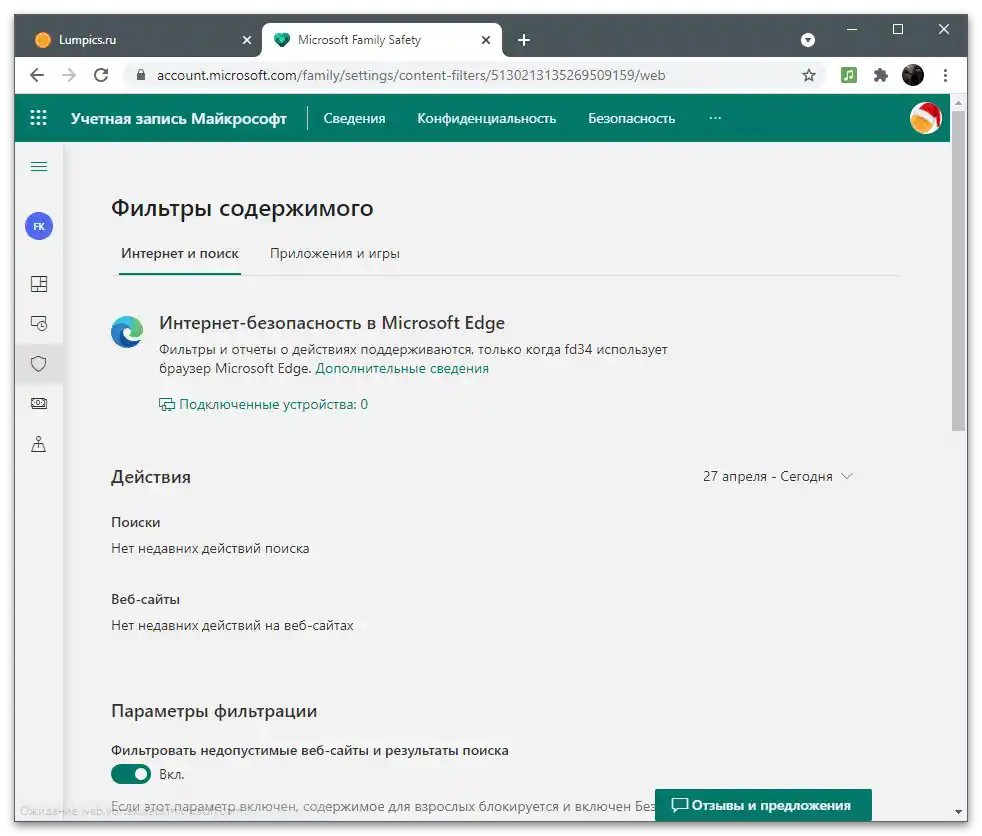The image size is (982, 836).
Task: Click the scrollbar down arrow
Action: [x=958, y=812]
